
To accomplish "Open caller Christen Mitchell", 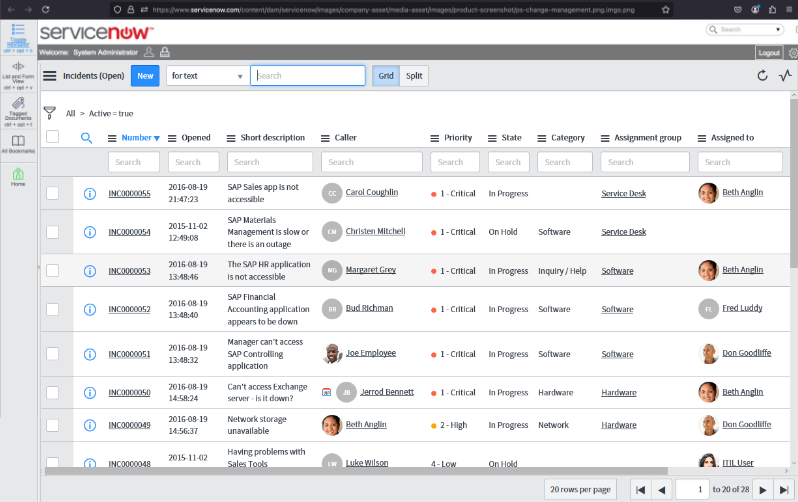I will coord(375,231).
